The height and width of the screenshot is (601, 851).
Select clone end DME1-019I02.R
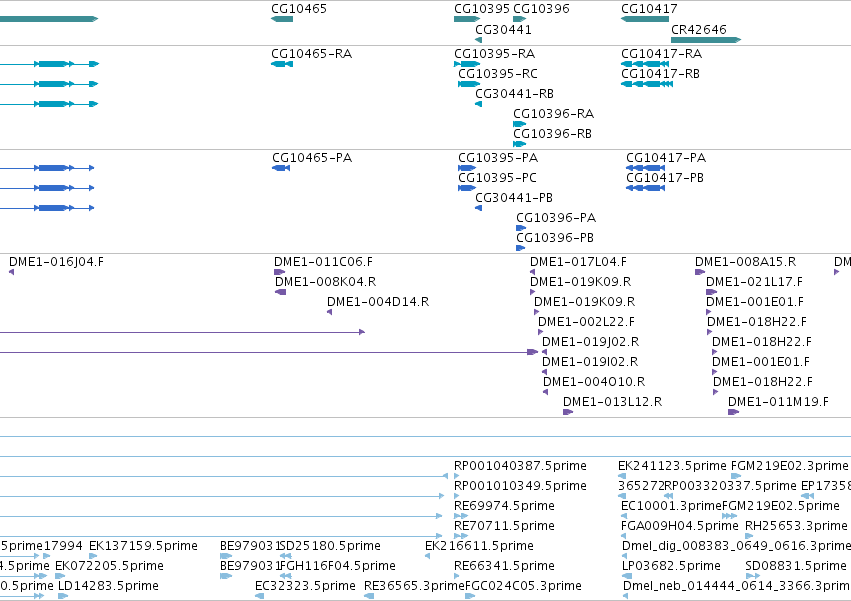click(x=590, y=363)
